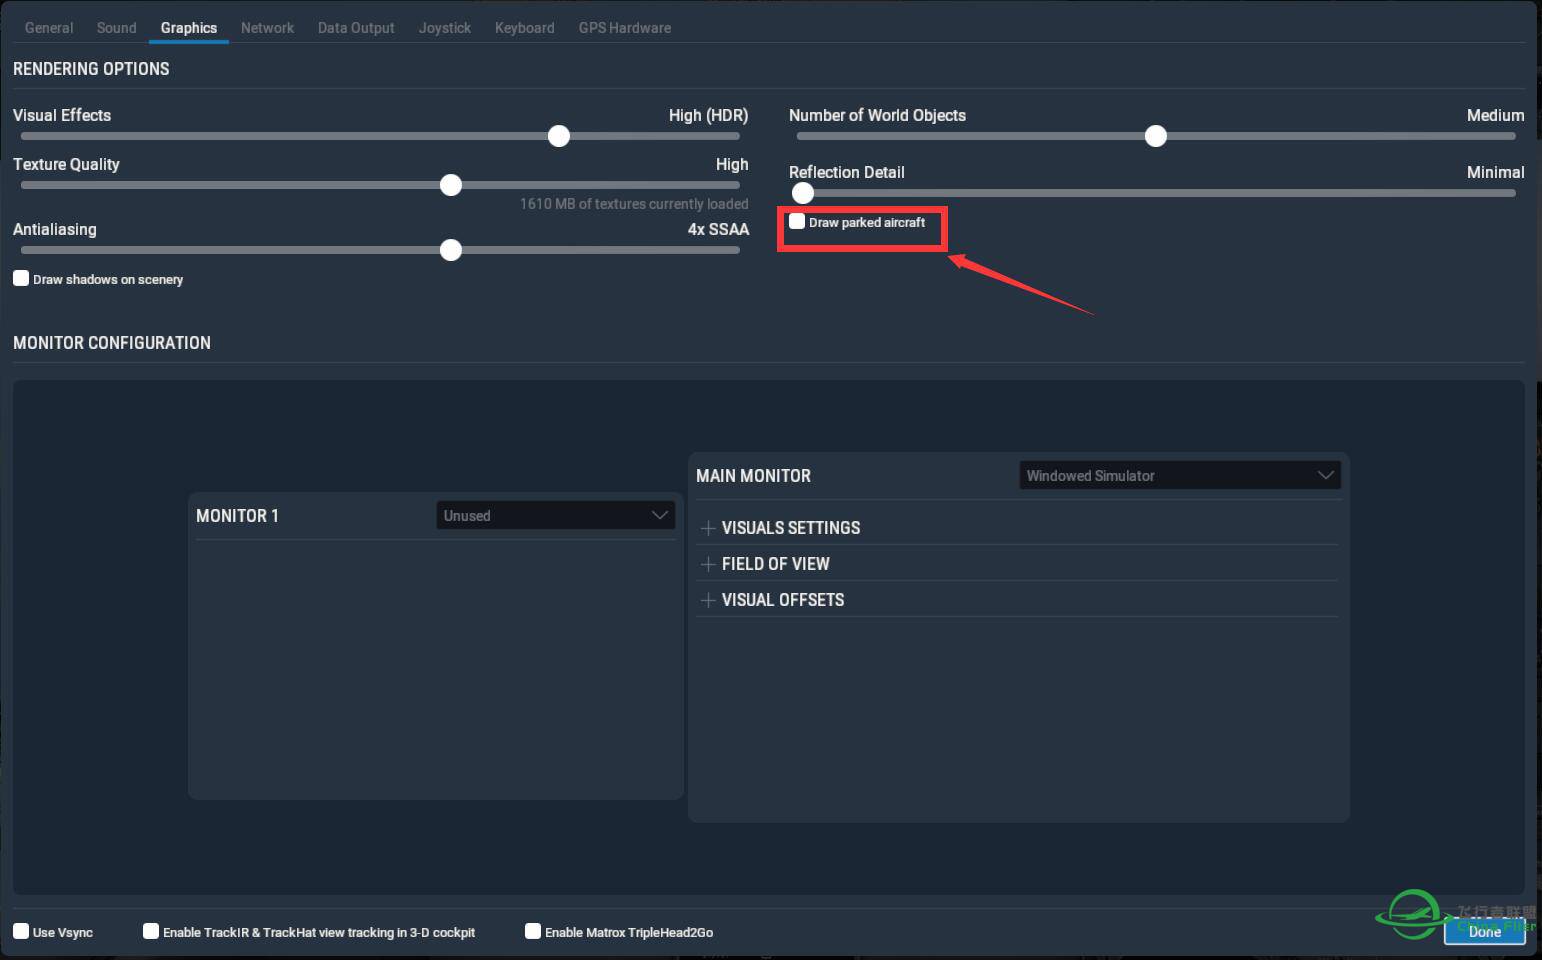Click the Reflection Detail slider handle

point(803,193)
